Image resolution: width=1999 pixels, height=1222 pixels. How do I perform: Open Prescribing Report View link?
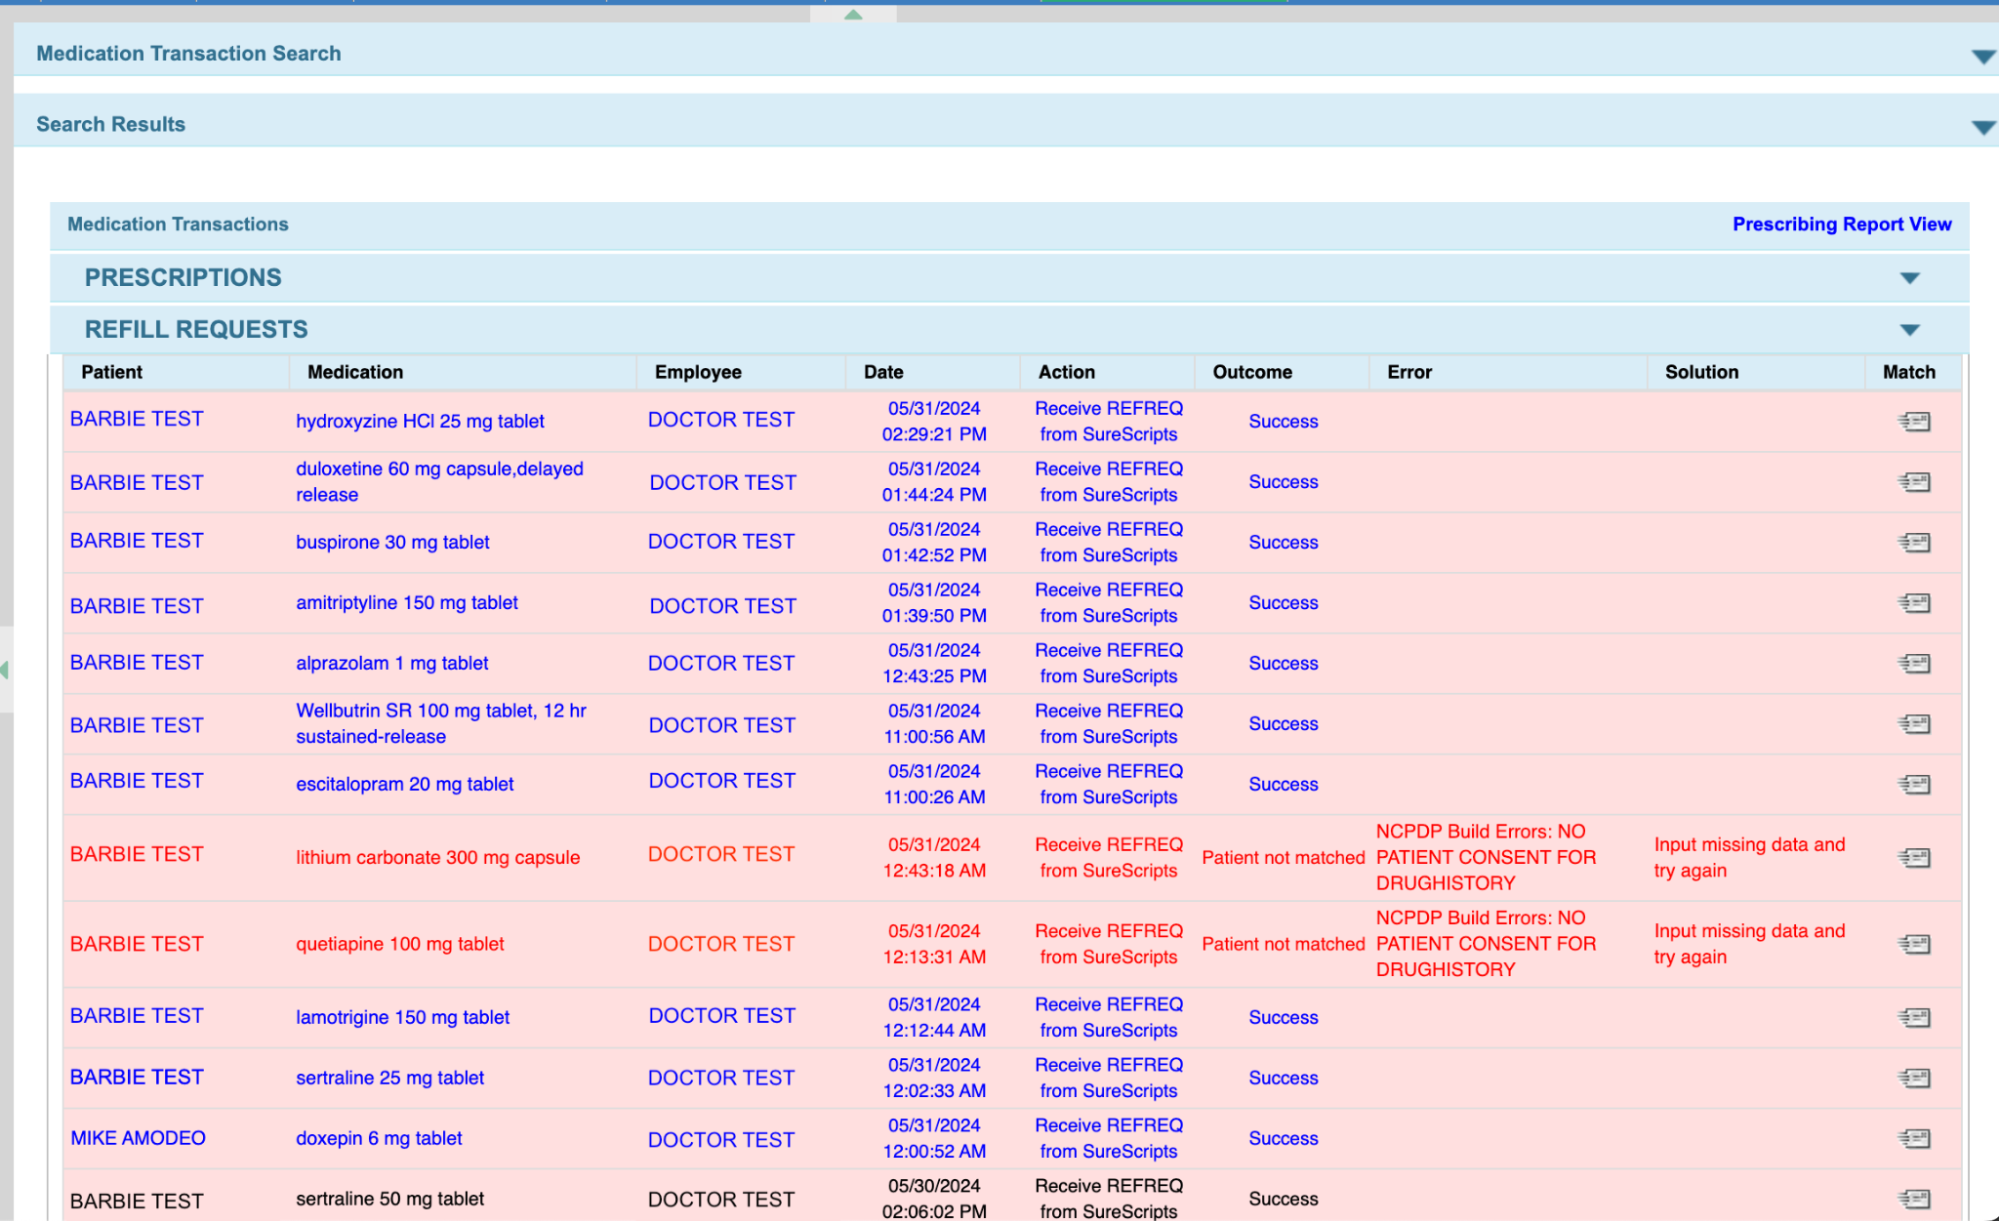pyautogui.click(x=1841, y=224)
